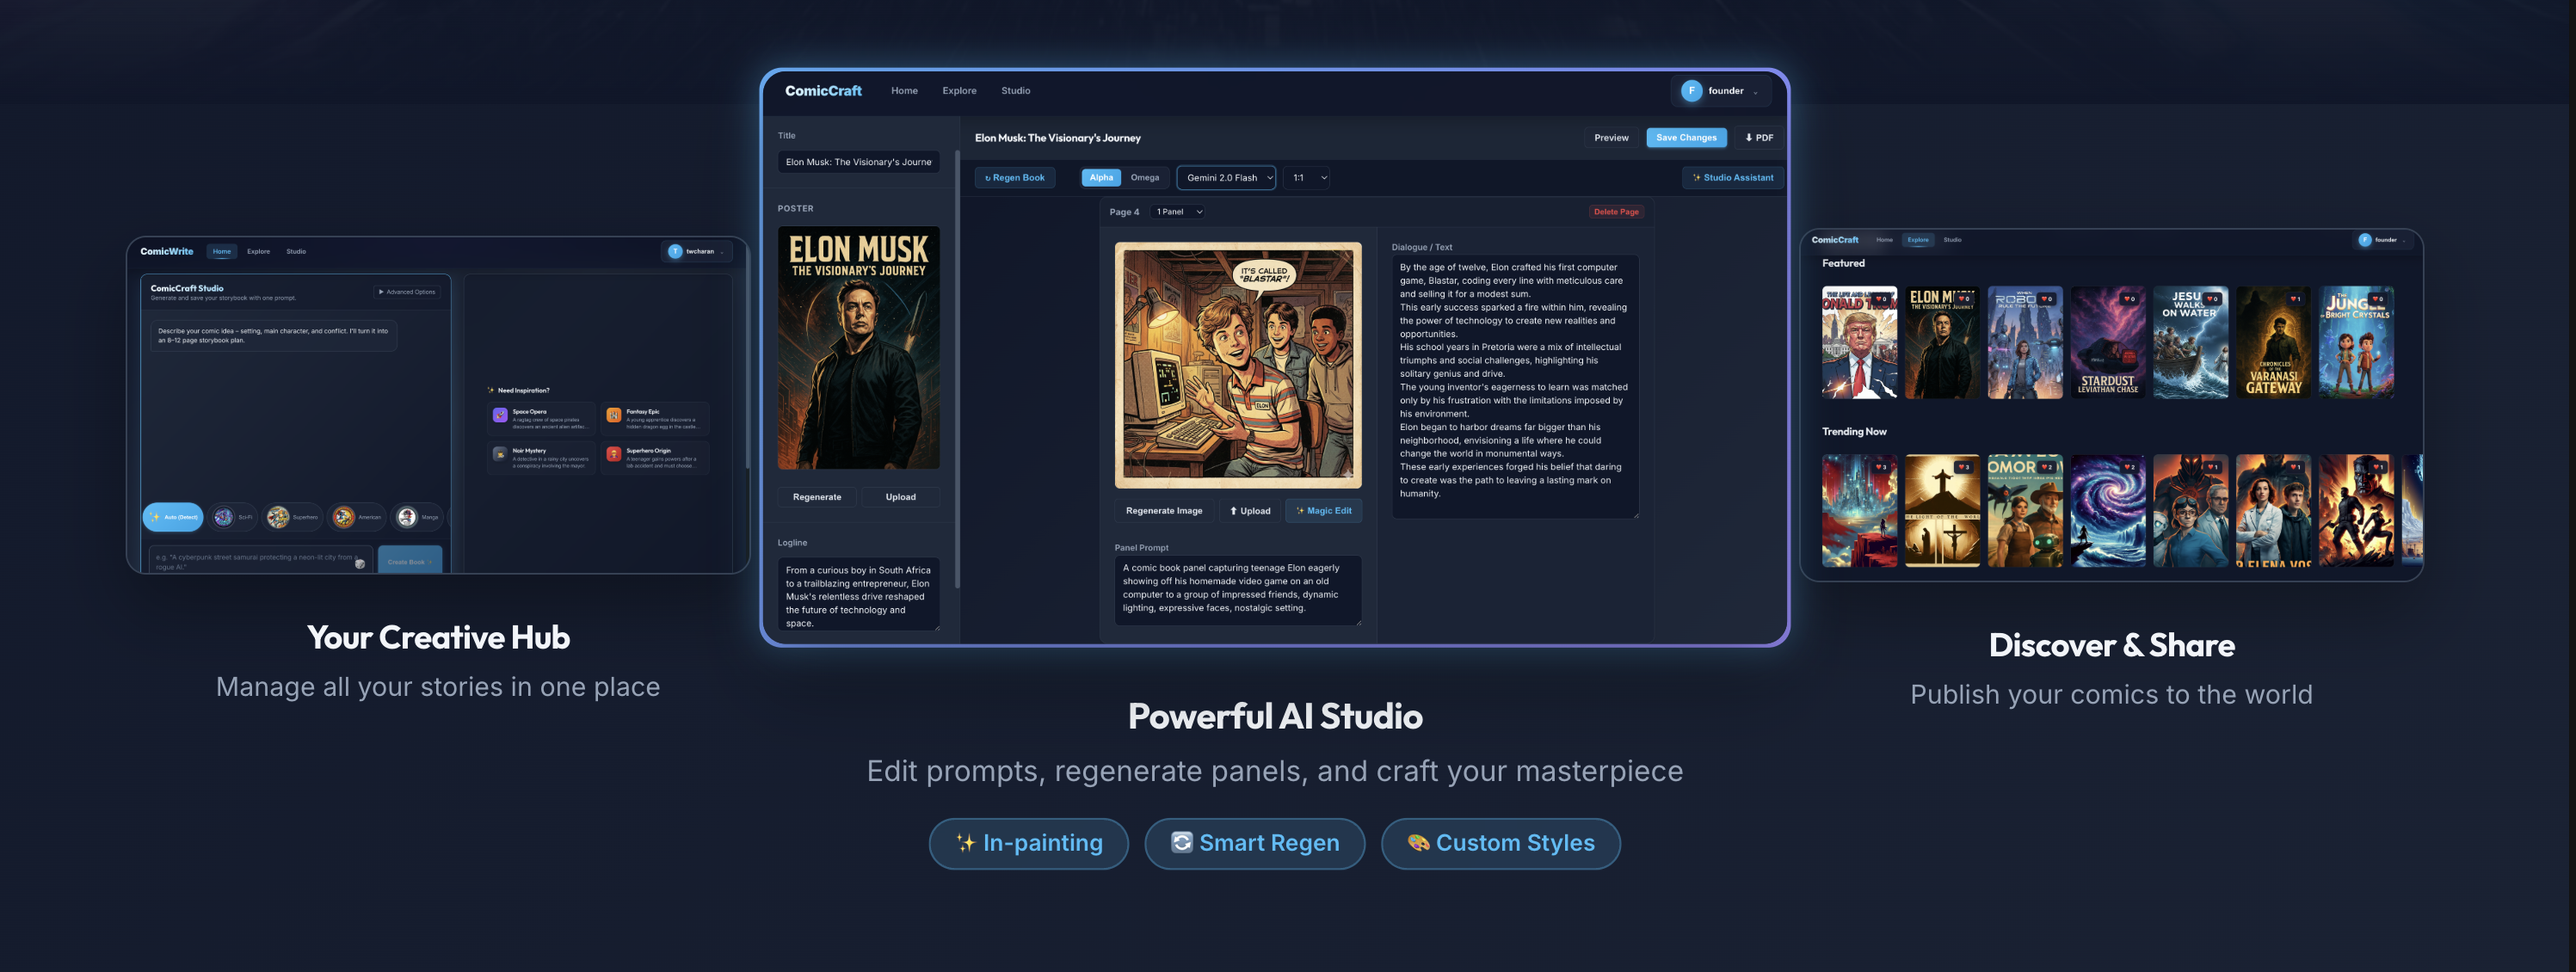
Task: Open the Stardust Leviathan Chase comic cover
Action: click(x=2108, y=342)
